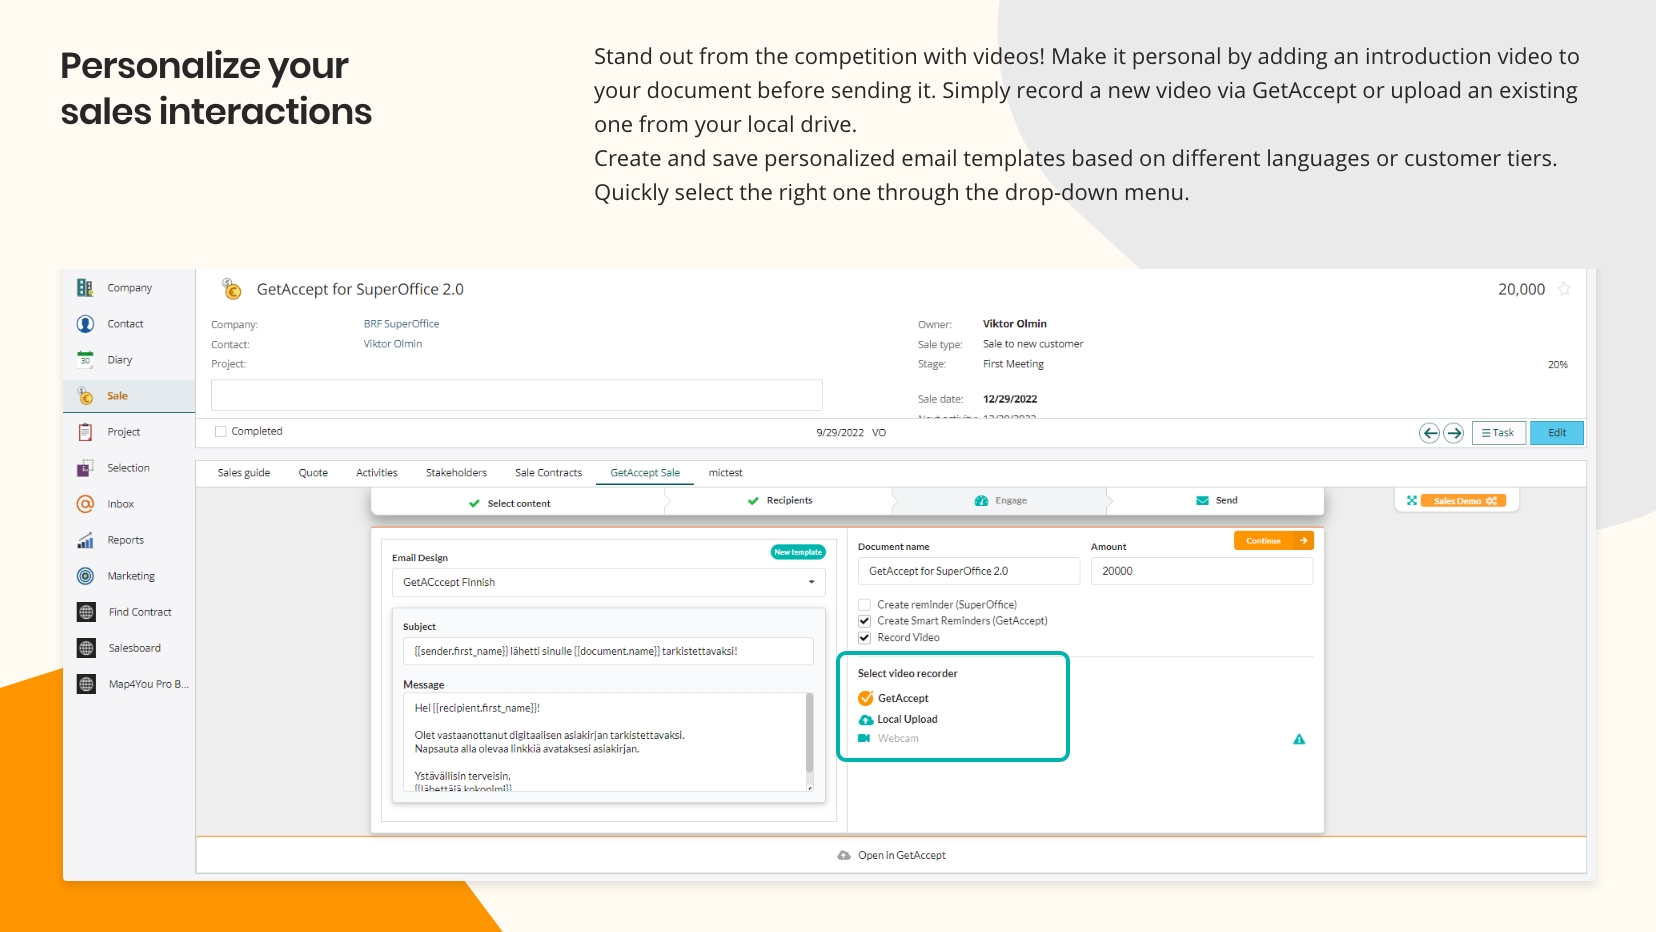Click the expand icon beside Sales Demo
1656x932 pixels.
pyautogui.click(x=1412, y=501)
